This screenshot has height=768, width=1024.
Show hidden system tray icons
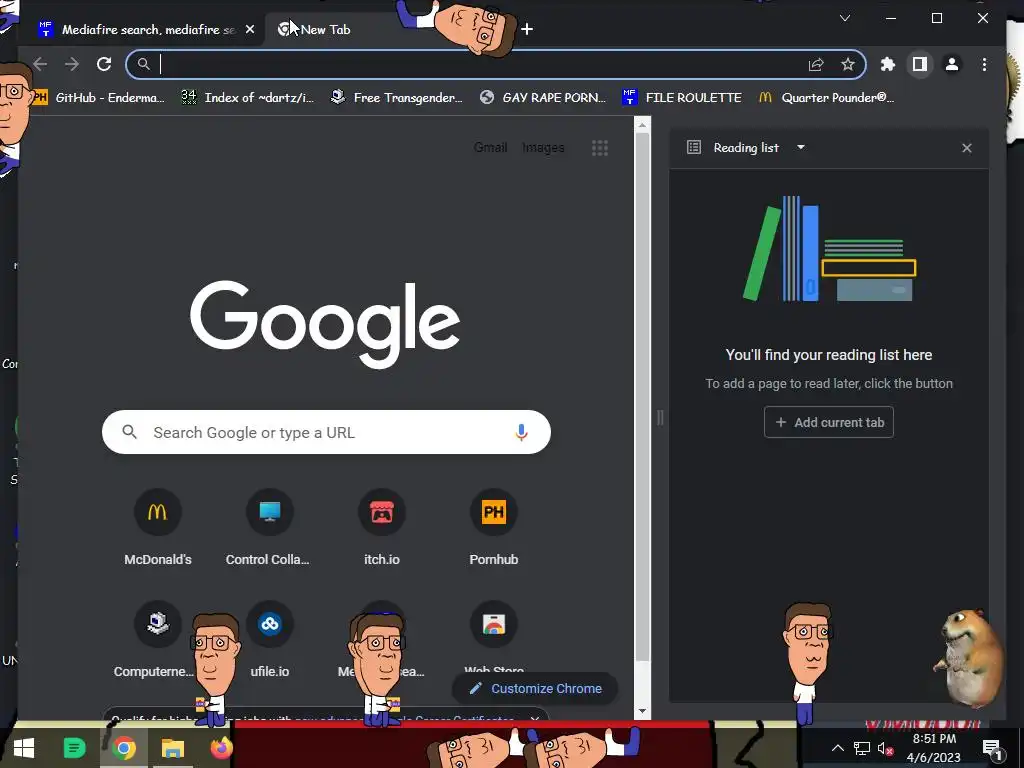tap(837, 748)
